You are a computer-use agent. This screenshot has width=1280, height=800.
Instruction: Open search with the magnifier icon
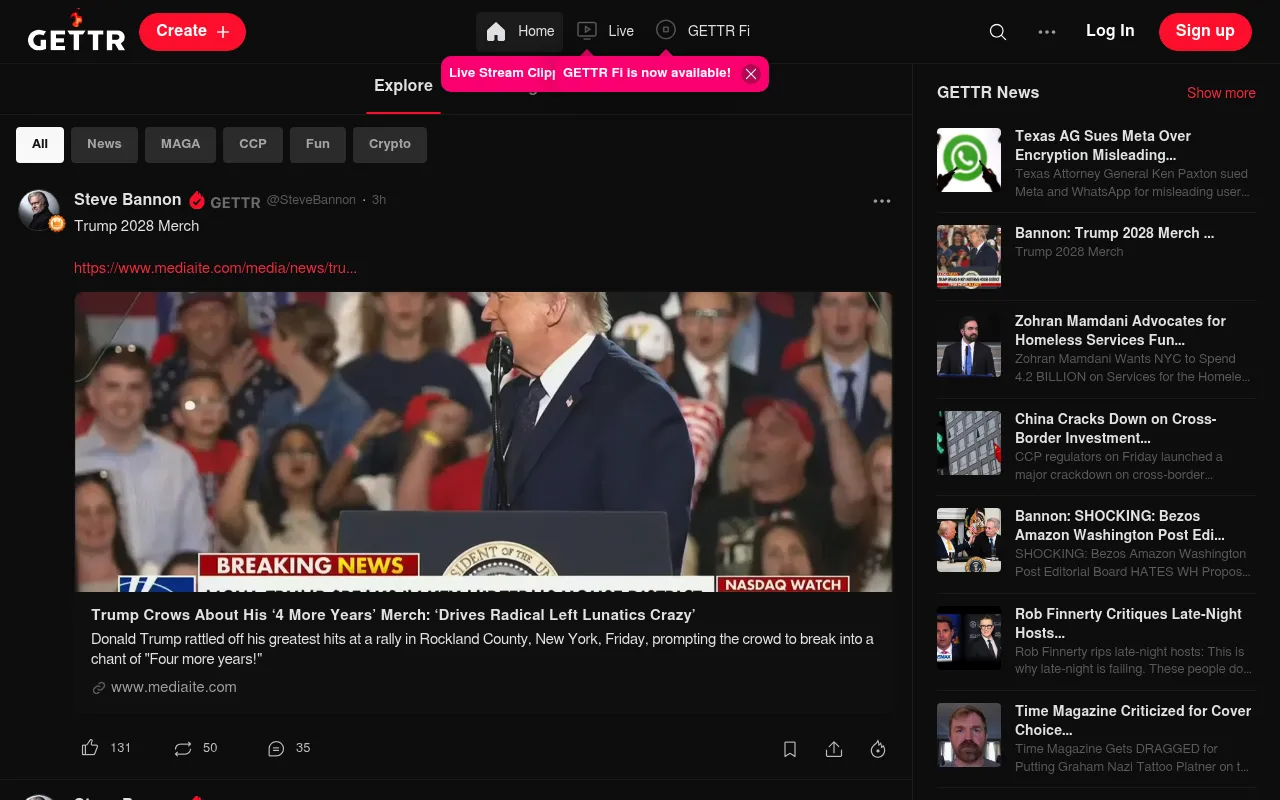[x=997, y=32]
